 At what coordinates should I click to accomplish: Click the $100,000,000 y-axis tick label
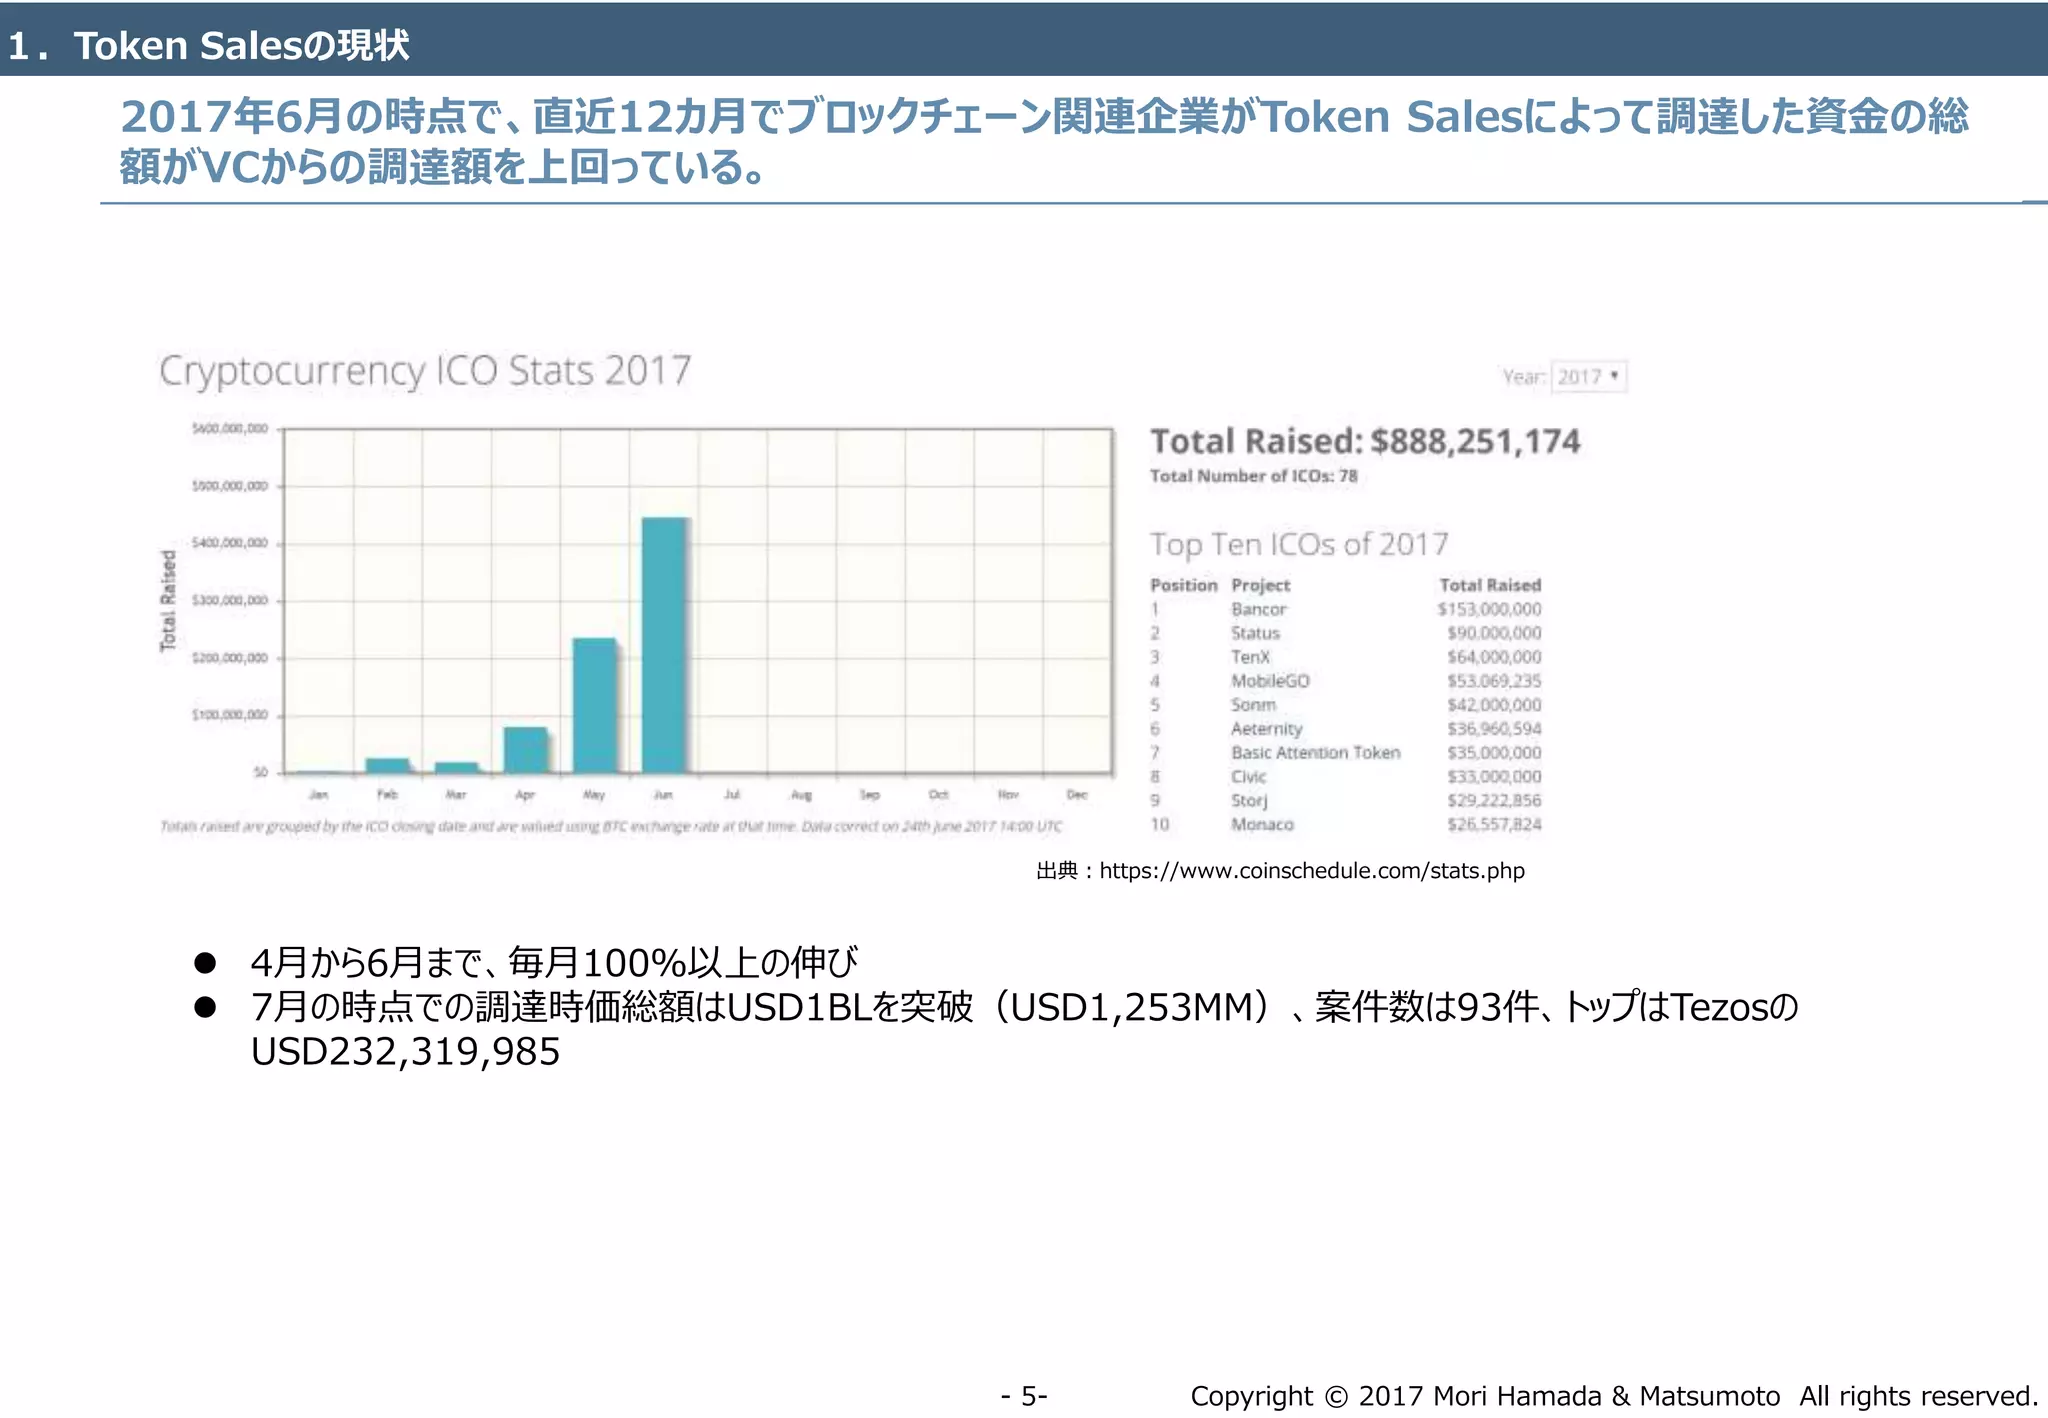click(230, 715)
